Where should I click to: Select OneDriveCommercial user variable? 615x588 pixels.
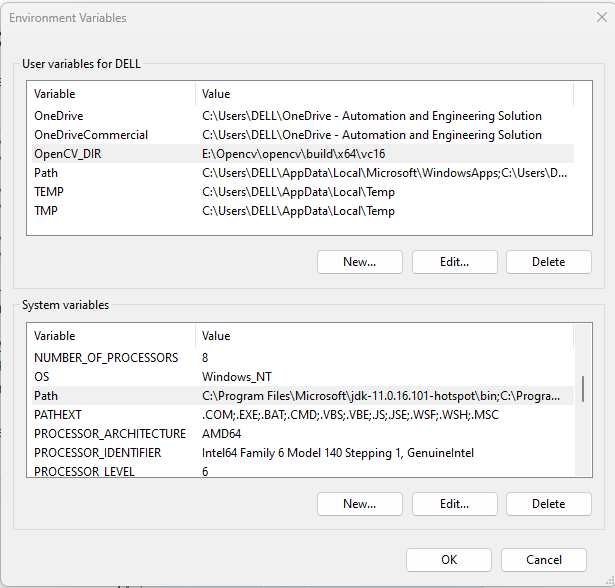click(90, 135)
